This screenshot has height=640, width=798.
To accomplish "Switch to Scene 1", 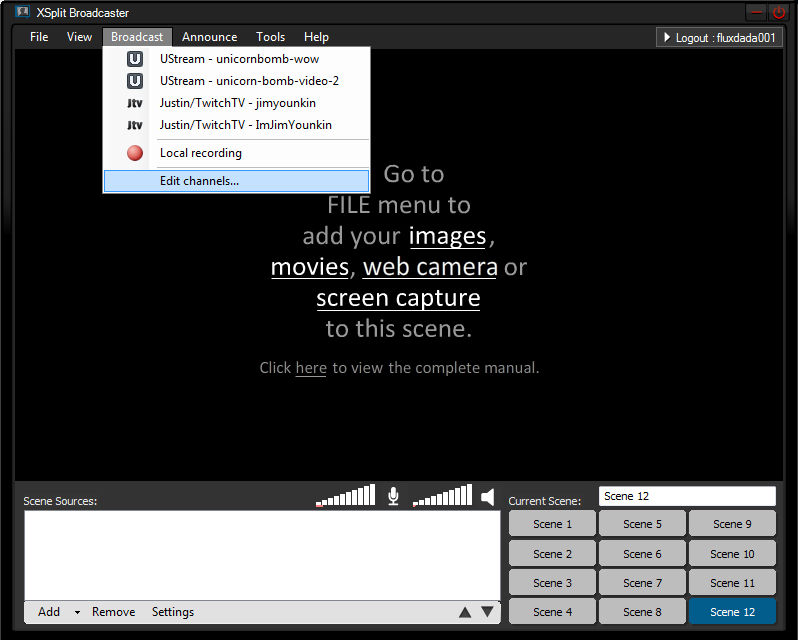I will [552, 524].
